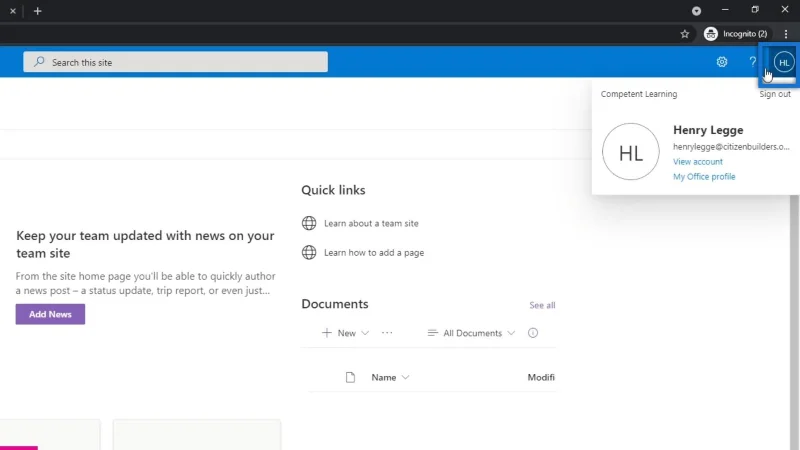Click the file type column icon
The image size is (800, 450).
[350, 378]
